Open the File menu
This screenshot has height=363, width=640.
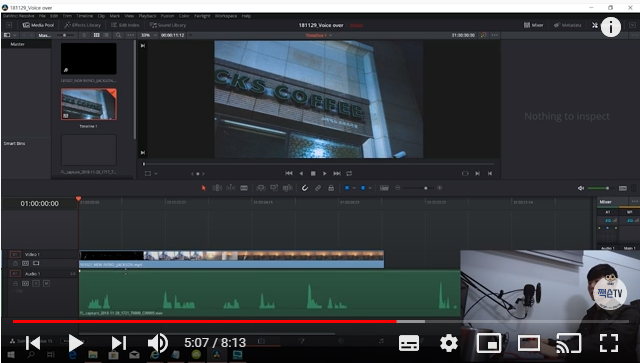(x=42, y=16)
